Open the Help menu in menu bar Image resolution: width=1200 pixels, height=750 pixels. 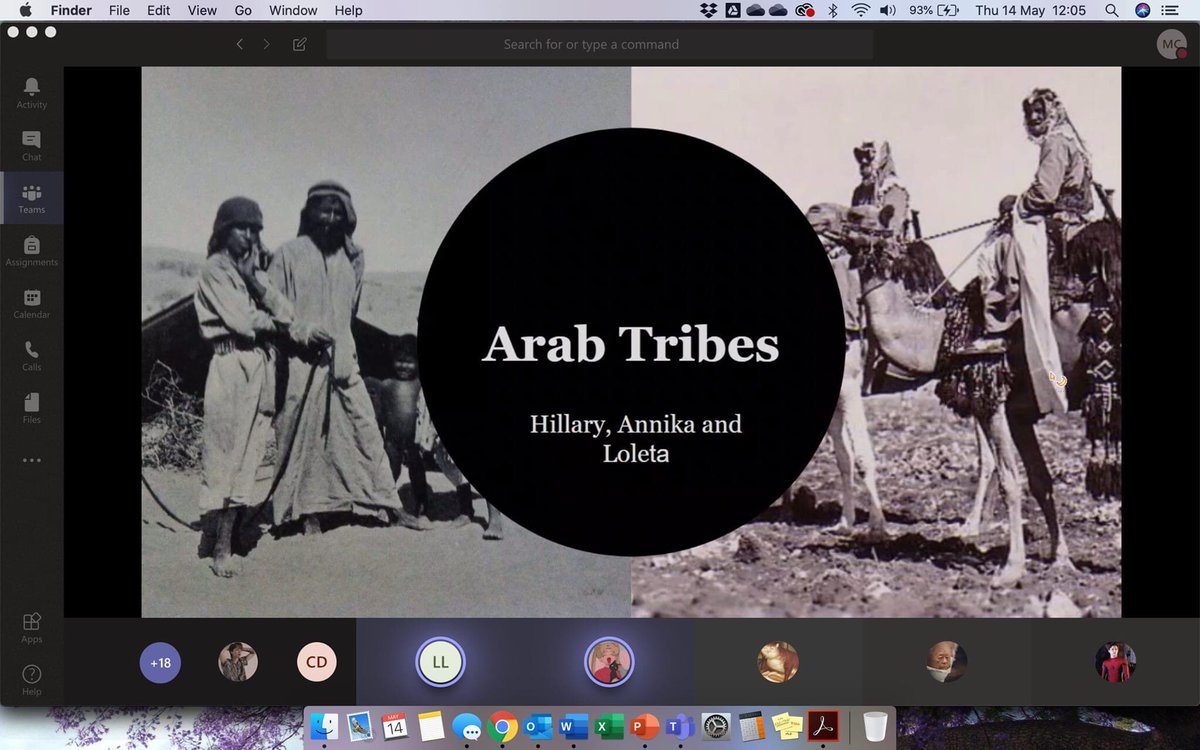coord(348,10)
